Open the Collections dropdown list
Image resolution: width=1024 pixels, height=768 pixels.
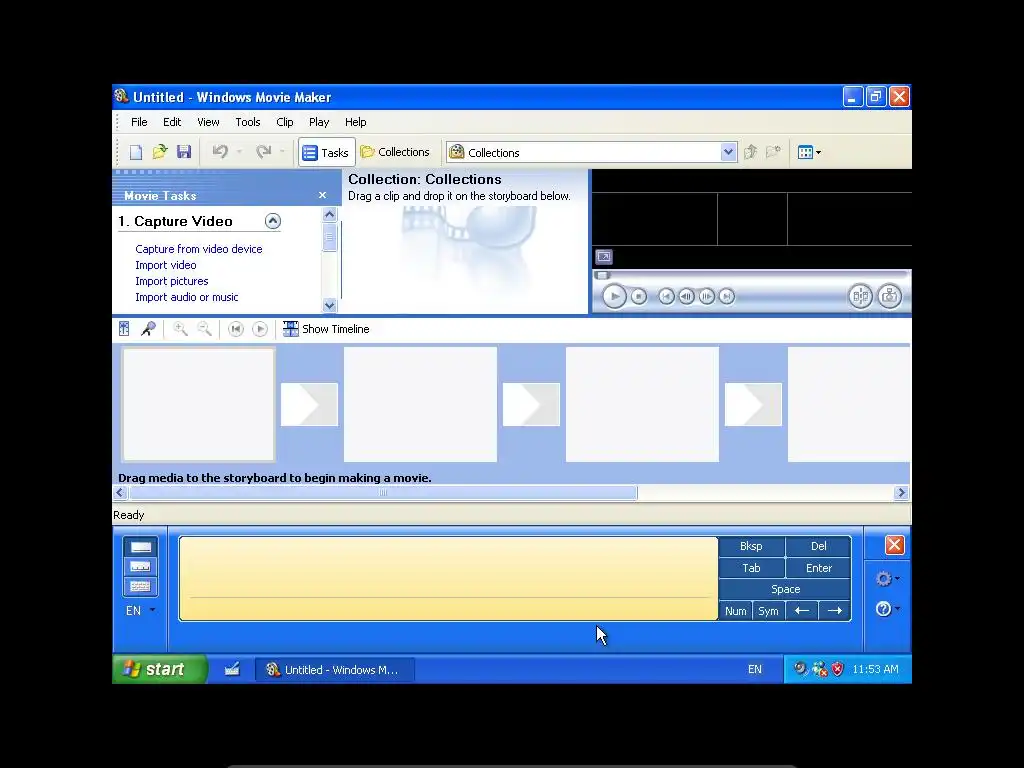tap(728, 152)
